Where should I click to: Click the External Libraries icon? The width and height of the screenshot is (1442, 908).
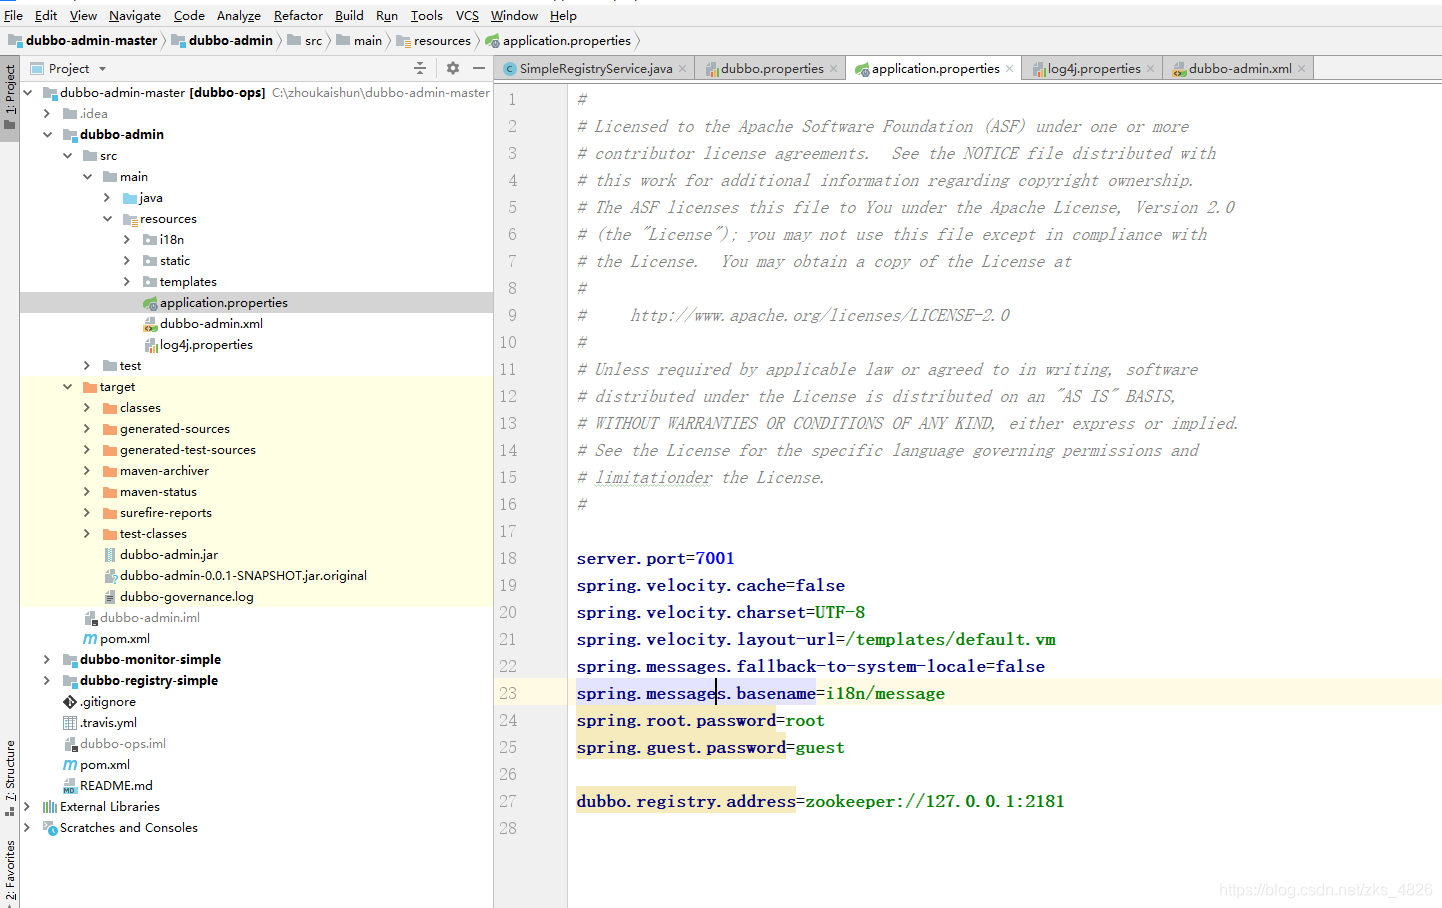click(x=50, y=806)
